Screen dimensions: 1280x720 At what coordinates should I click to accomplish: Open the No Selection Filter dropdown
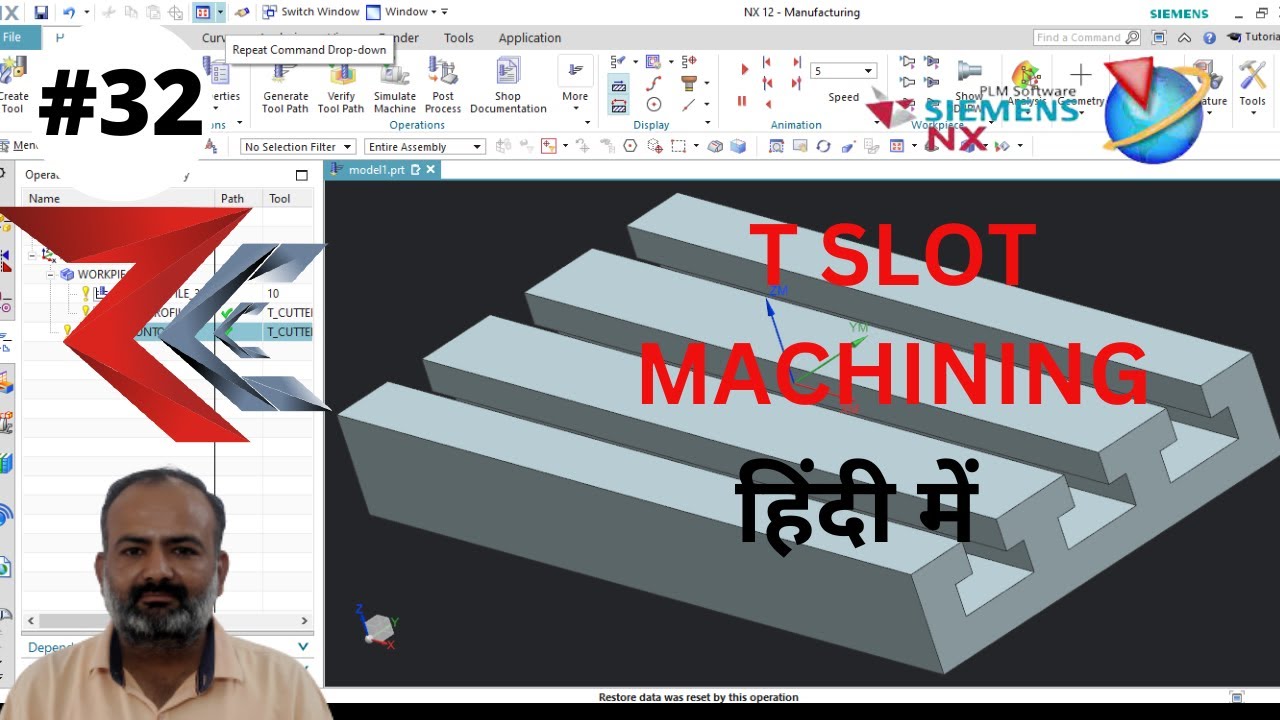(298, 146)
